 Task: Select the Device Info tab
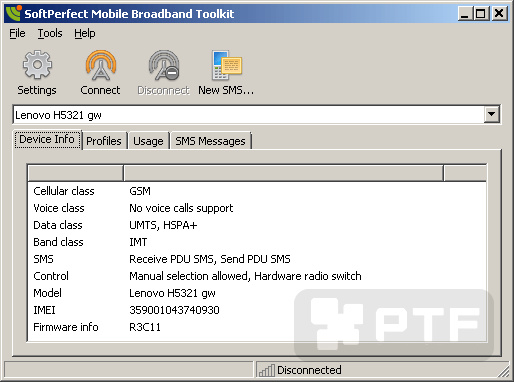coord(47,139)
